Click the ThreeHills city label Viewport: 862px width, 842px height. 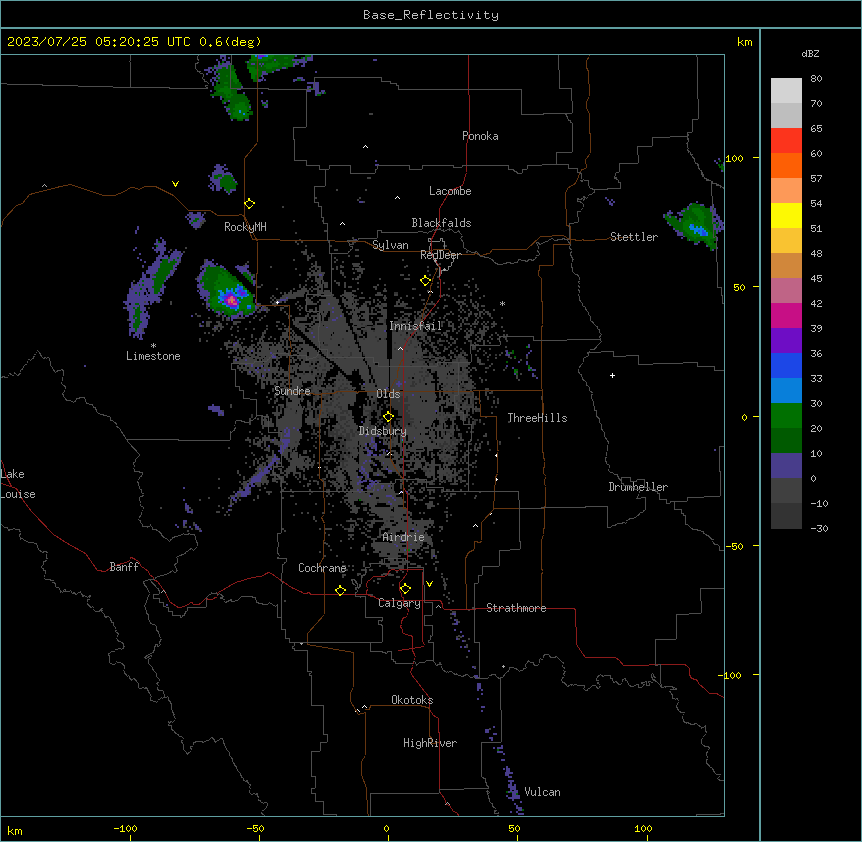537,418
